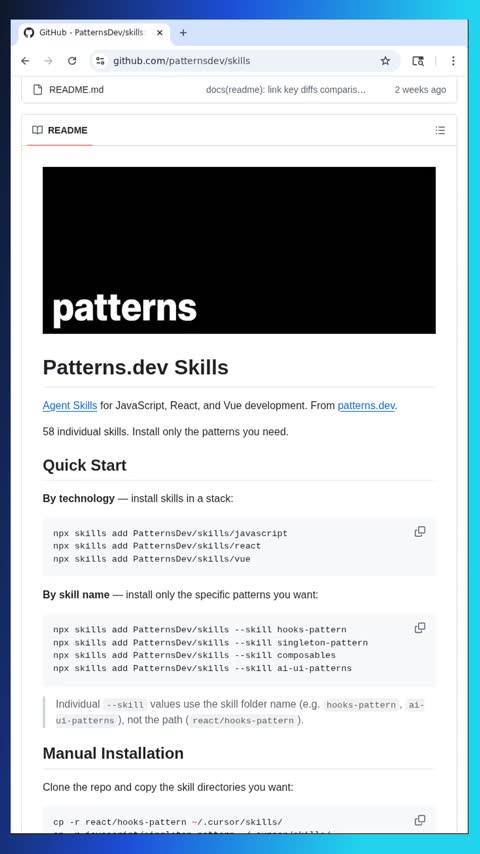Click the README book icon
Screen dimensions: 480x854
pyautogui.click(x=37, y=130)
